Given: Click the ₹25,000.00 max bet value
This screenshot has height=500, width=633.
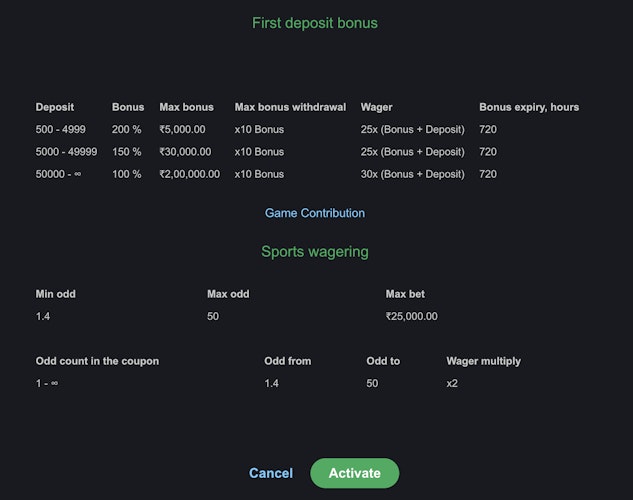Looking at the screenshot, I should tap(411, 316).
